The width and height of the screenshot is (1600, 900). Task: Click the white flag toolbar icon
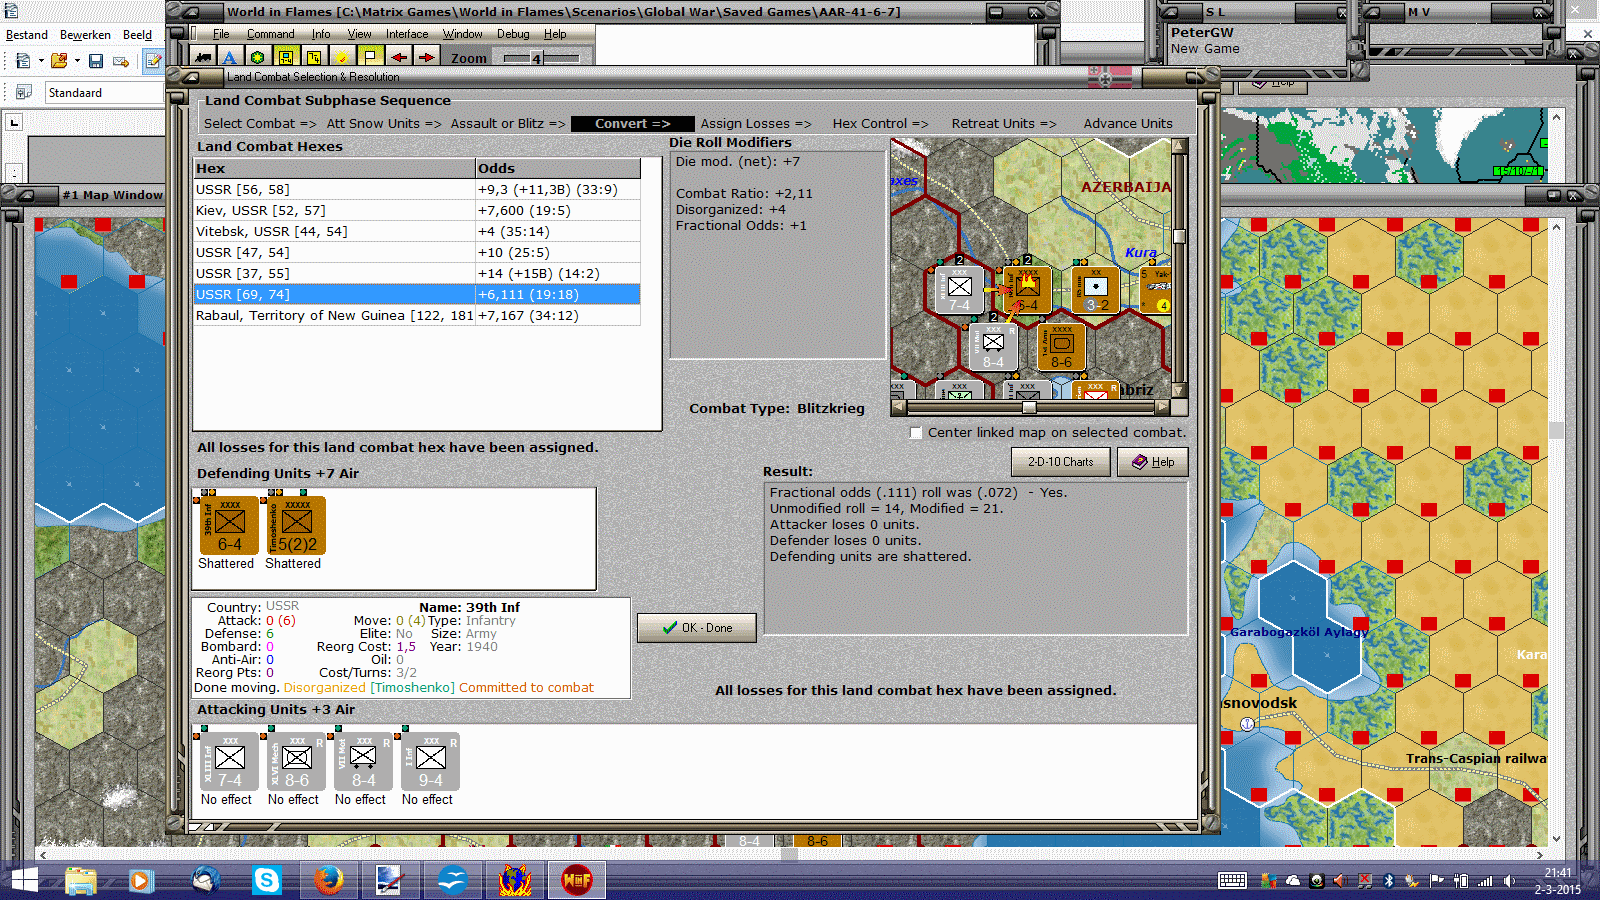[370, 57]
